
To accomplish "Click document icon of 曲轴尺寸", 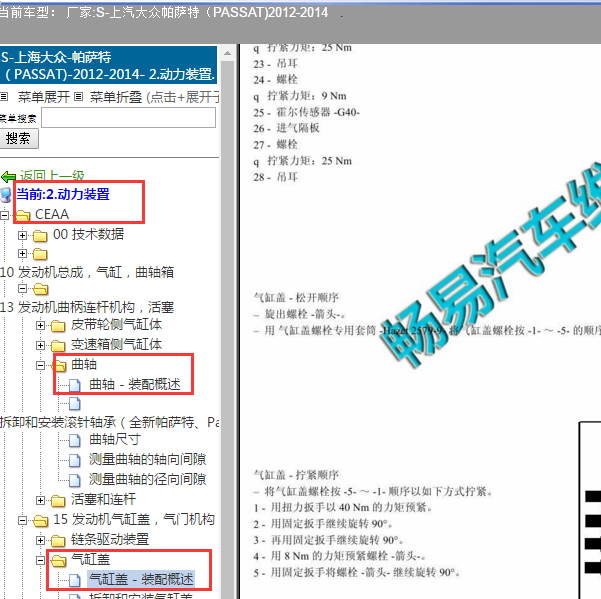I will 74,440.
